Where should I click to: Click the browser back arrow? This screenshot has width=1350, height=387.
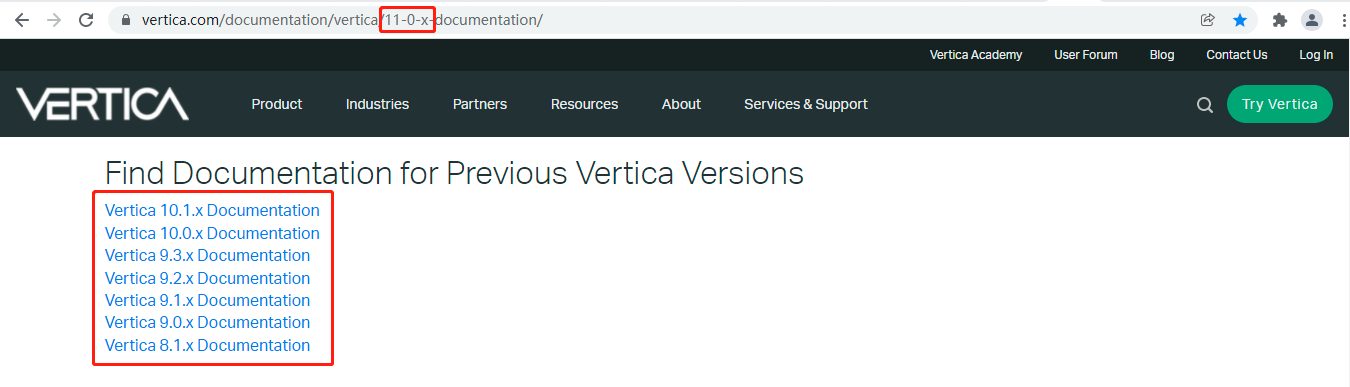click(22, 20)
